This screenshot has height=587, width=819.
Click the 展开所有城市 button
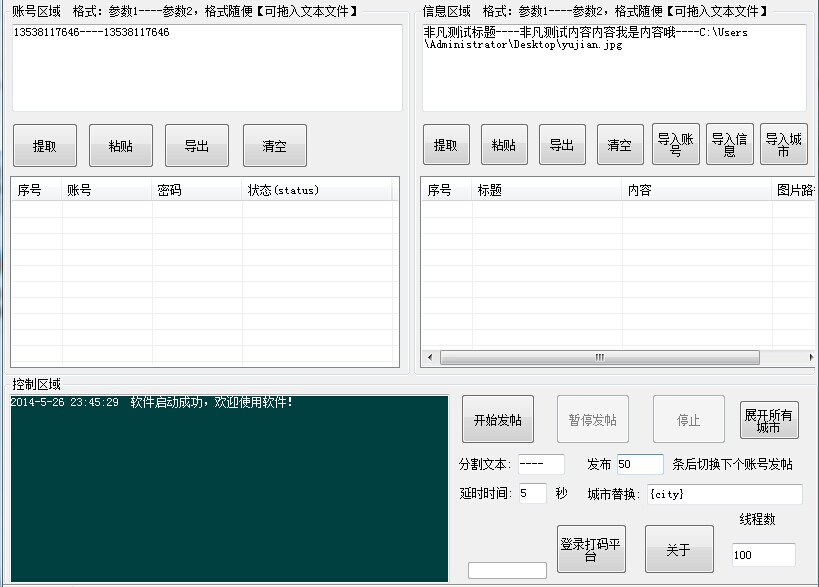click(769, 418)
